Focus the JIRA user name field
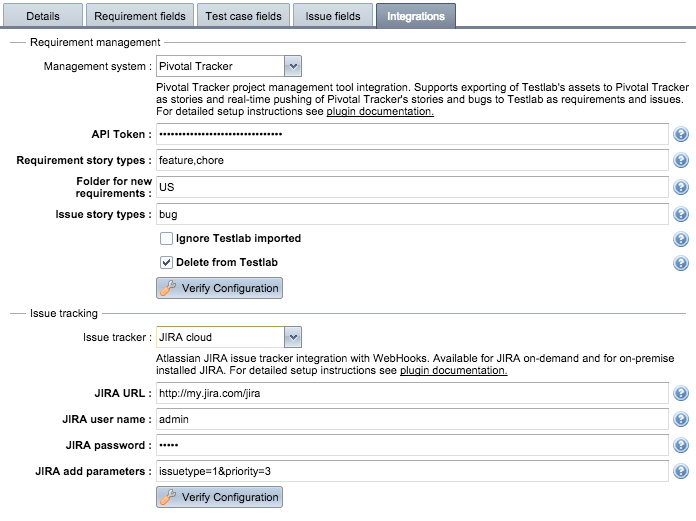This screenshot has height=521, width=696. (412, 419)
